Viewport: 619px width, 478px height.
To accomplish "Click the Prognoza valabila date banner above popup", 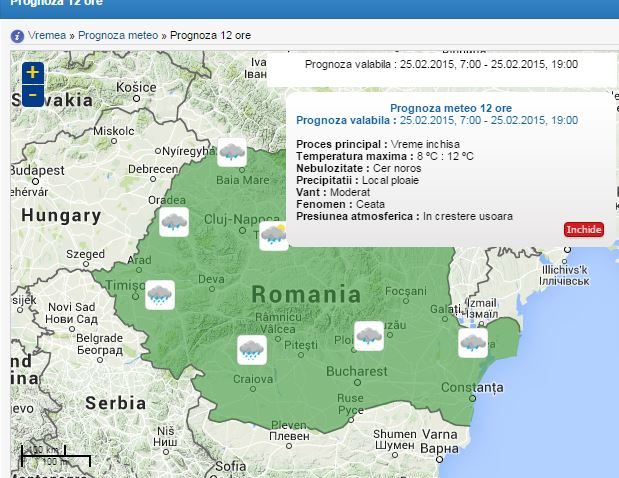I will (441, 64).
